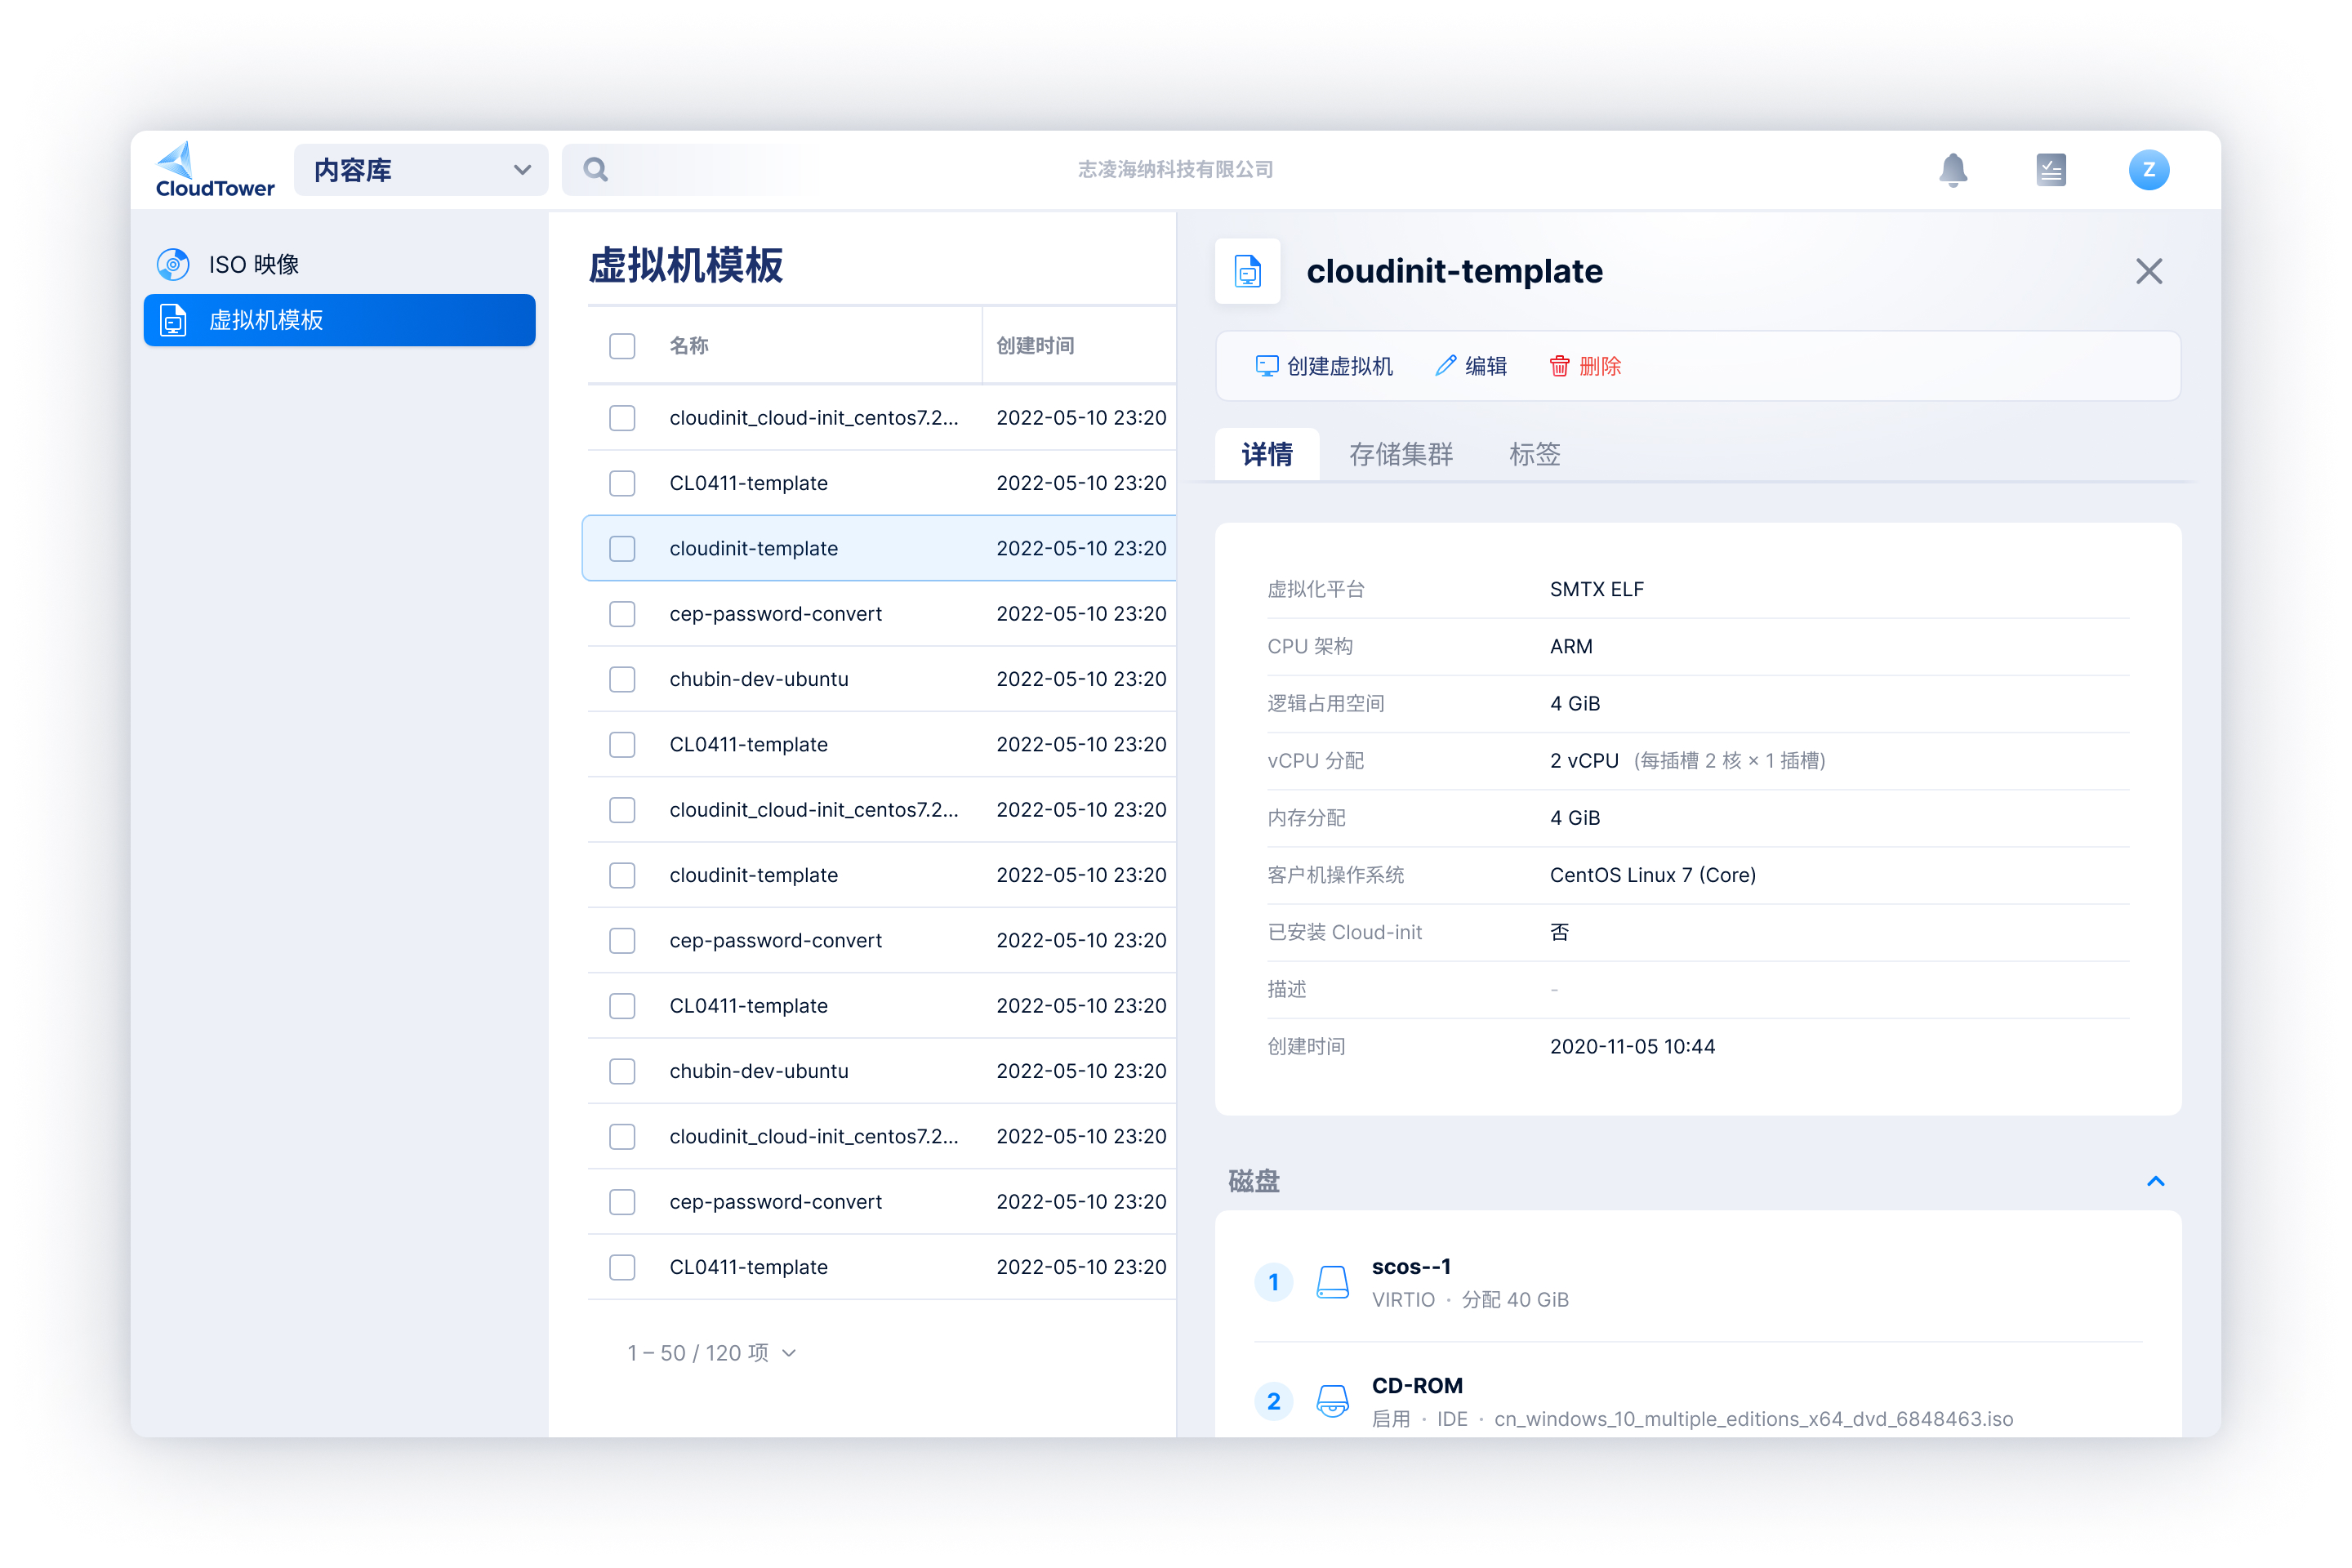
Task: Switch to the 存储集群 tab
Action: pyautogui.click(x=1400, y=455)
